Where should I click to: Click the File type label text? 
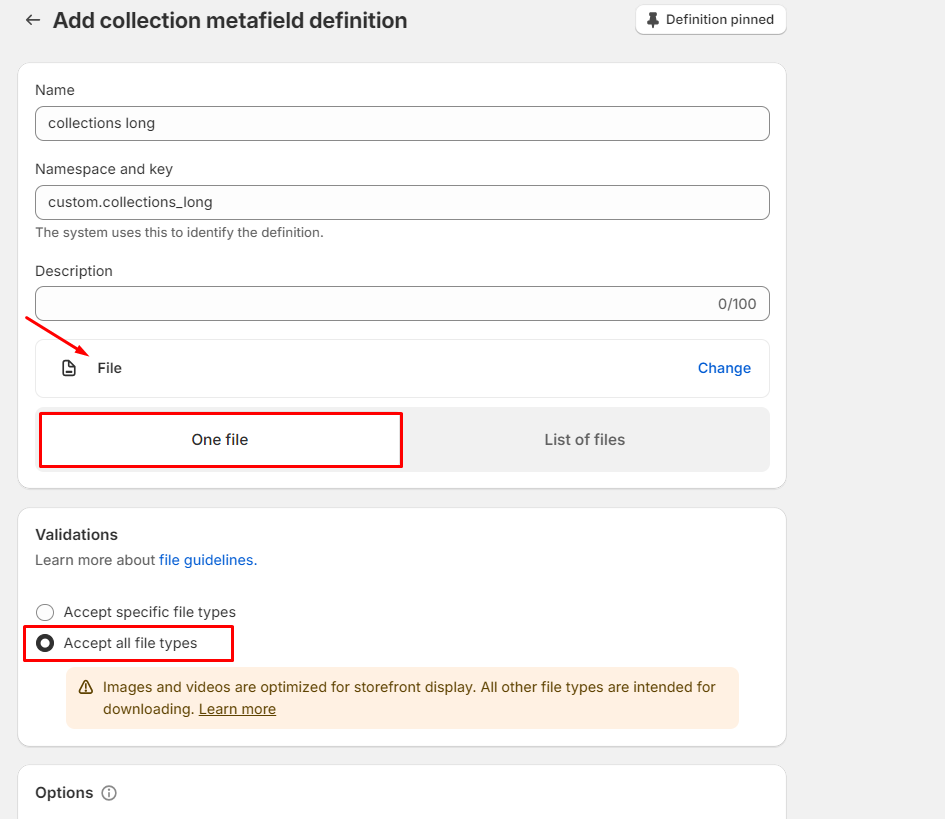point(110,368)
